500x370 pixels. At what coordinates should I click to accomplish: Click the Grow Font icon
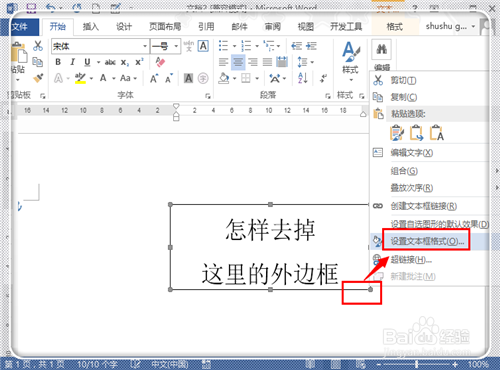click(154, 79)
